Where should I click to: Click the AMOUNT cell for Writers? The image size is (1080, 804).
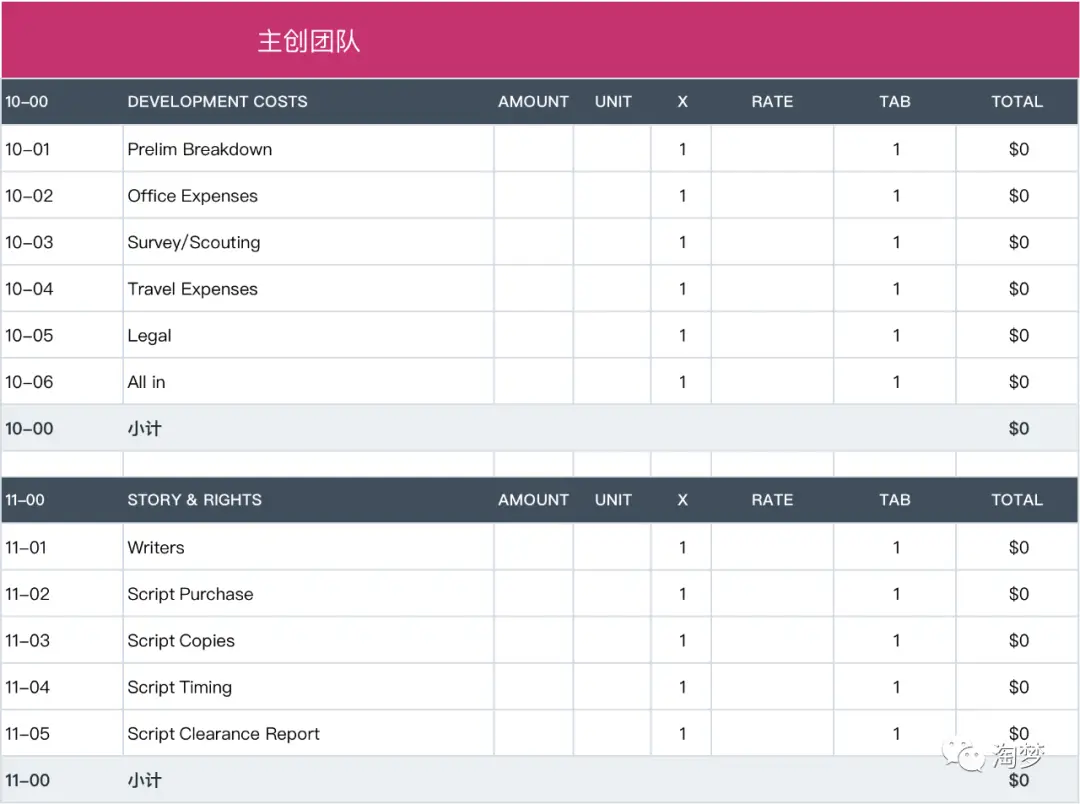[x=533, y=547]
